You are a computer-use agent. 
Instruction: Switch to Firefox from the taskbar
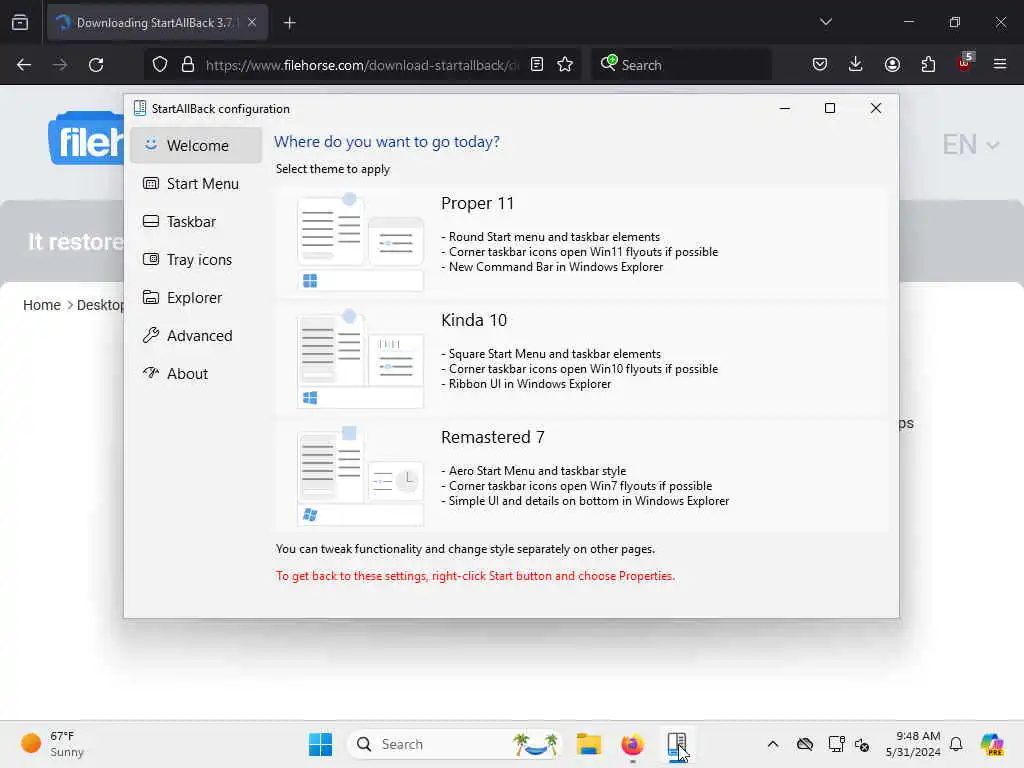point(632,744)
